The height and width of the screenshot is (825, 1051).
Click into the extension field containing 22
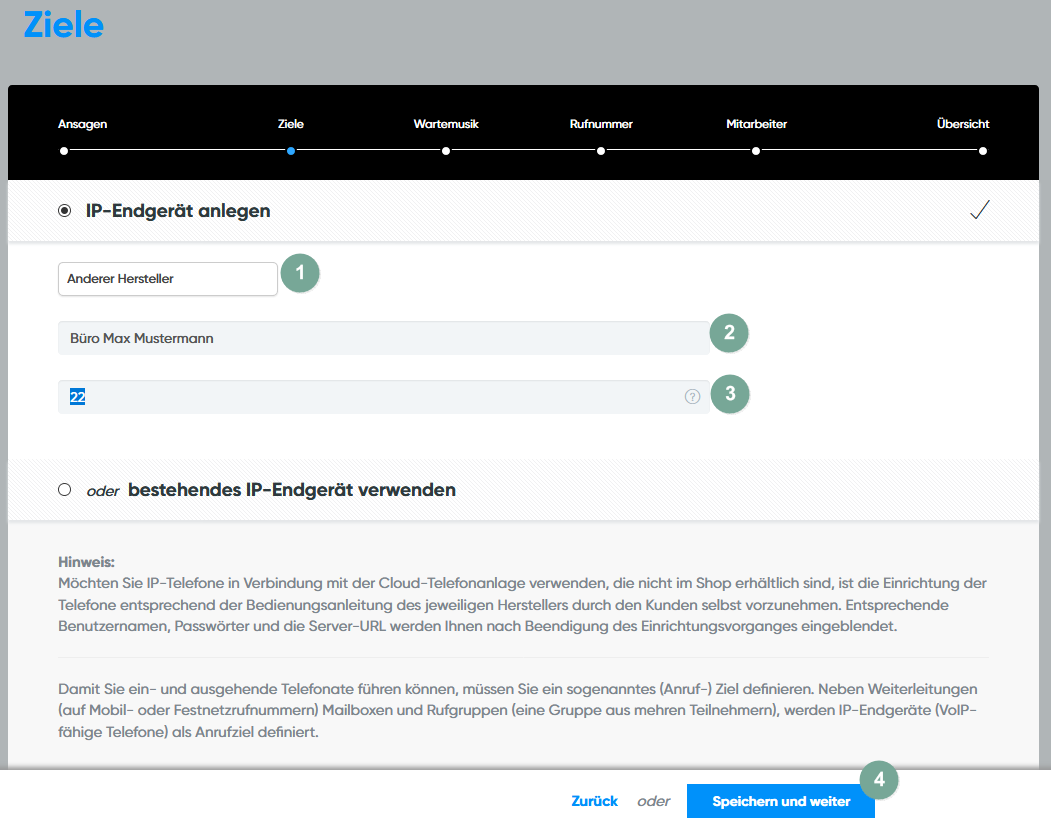tap(370, 397)
